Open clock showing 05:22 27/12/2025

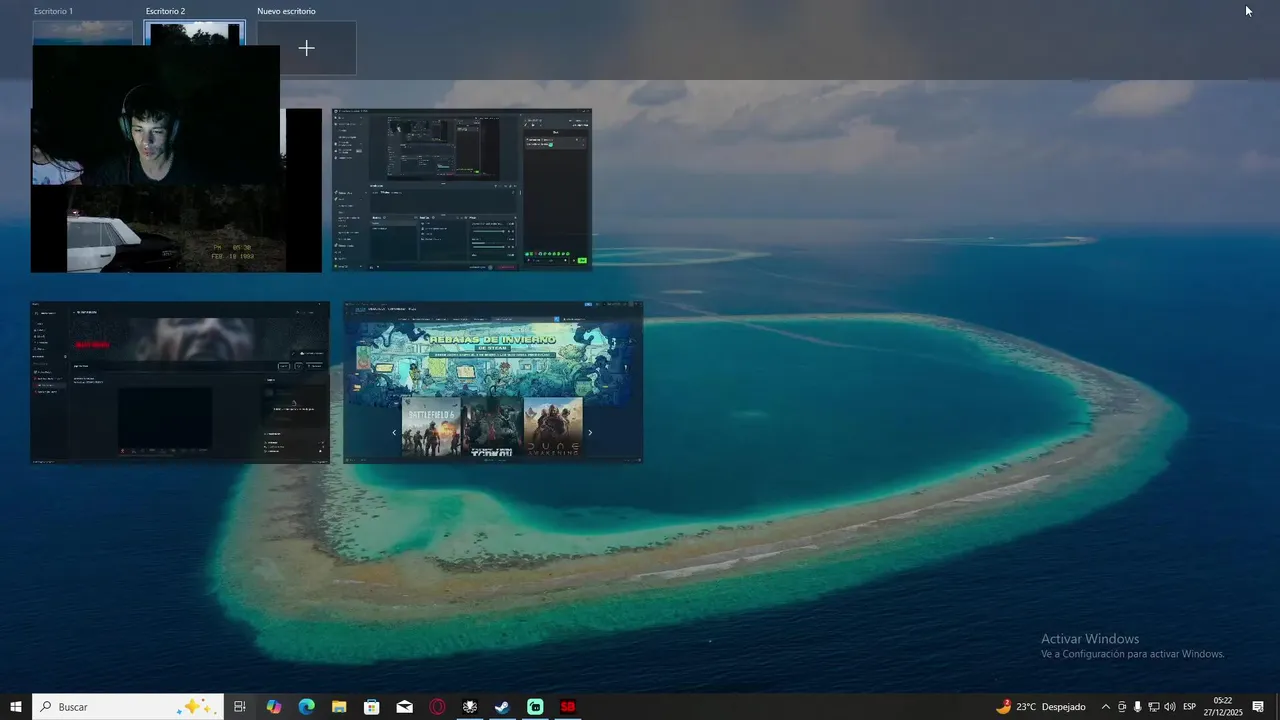(x=1223, y=707)
